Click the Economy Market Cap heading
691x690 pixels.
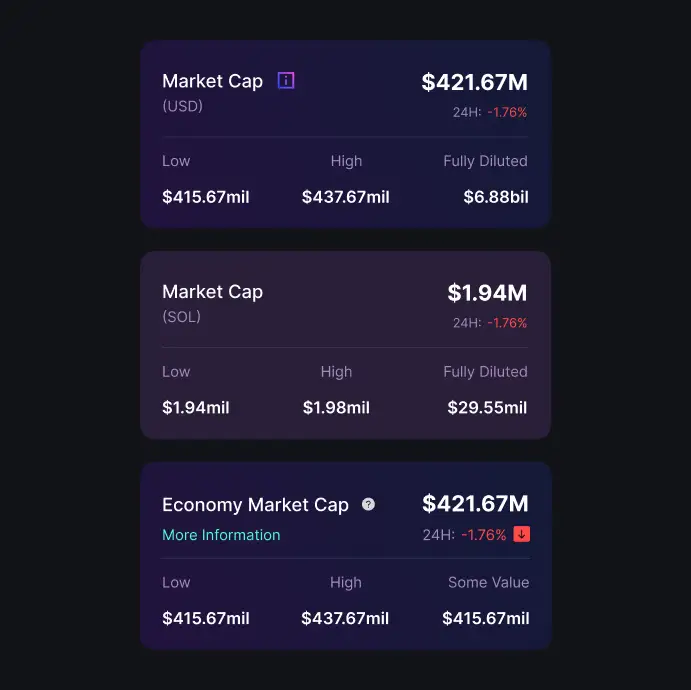point(255,505)
